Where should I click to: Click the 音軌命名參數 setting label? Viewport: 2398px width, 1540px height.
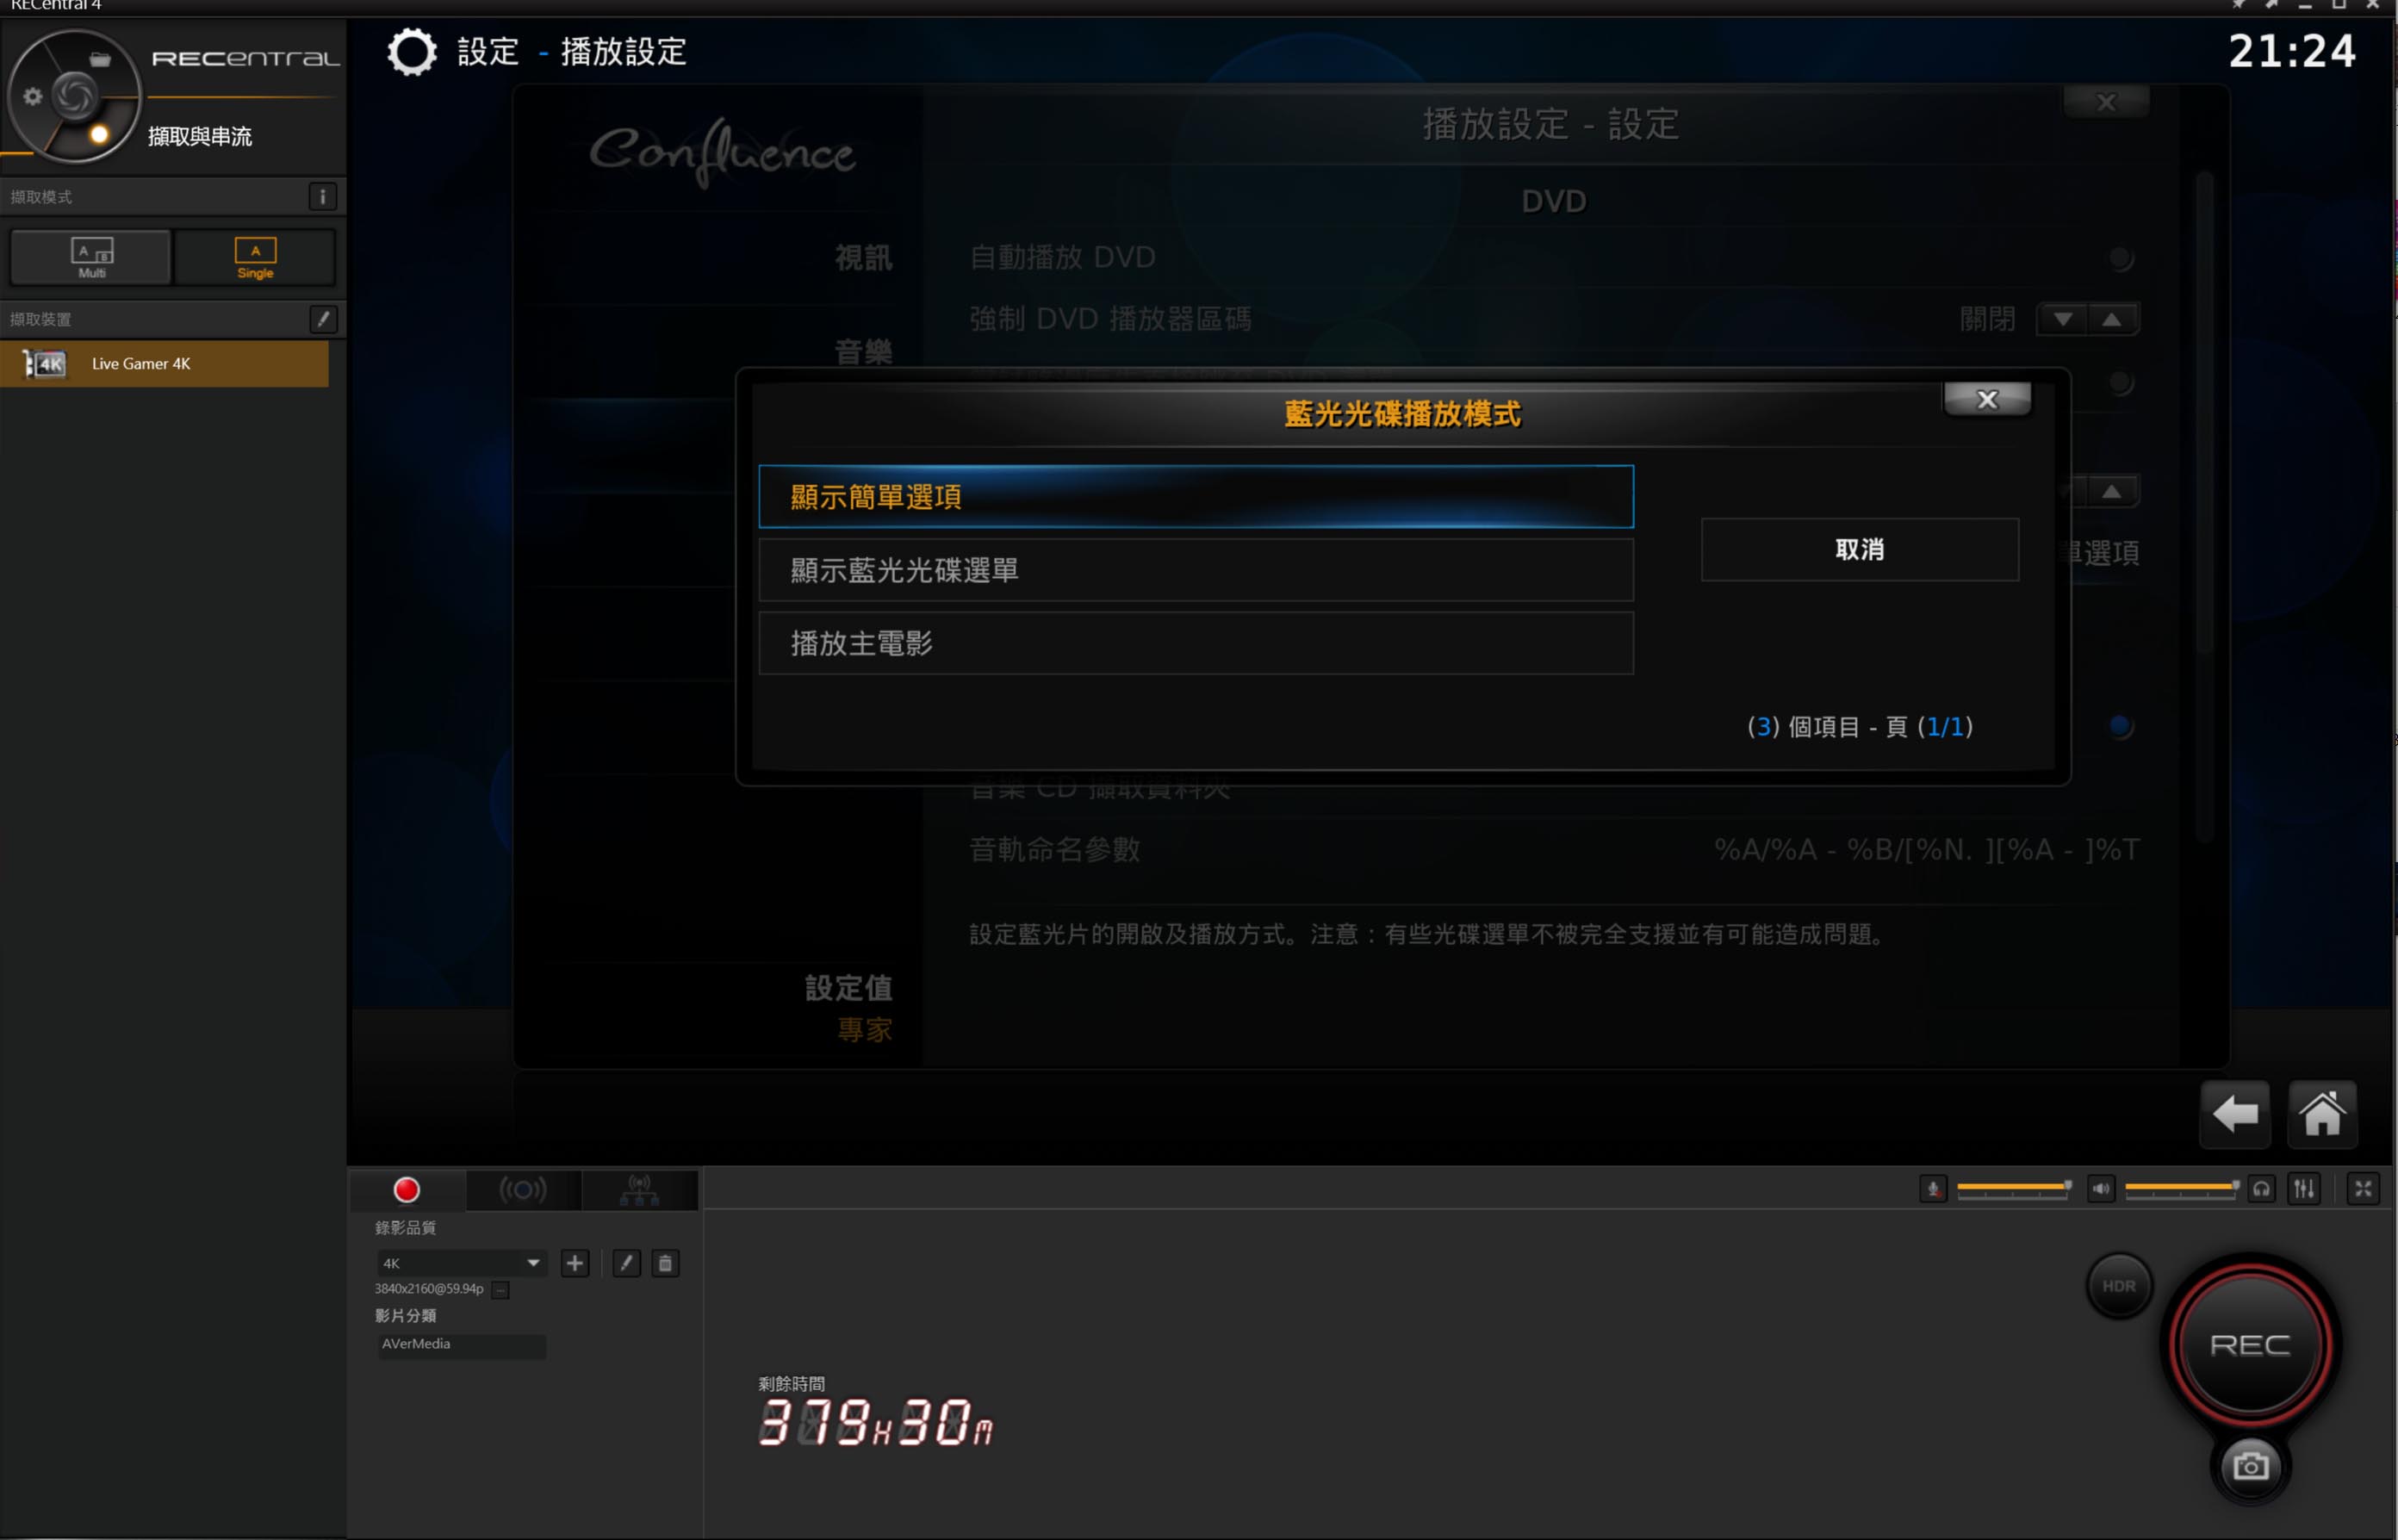(1055, 850)
